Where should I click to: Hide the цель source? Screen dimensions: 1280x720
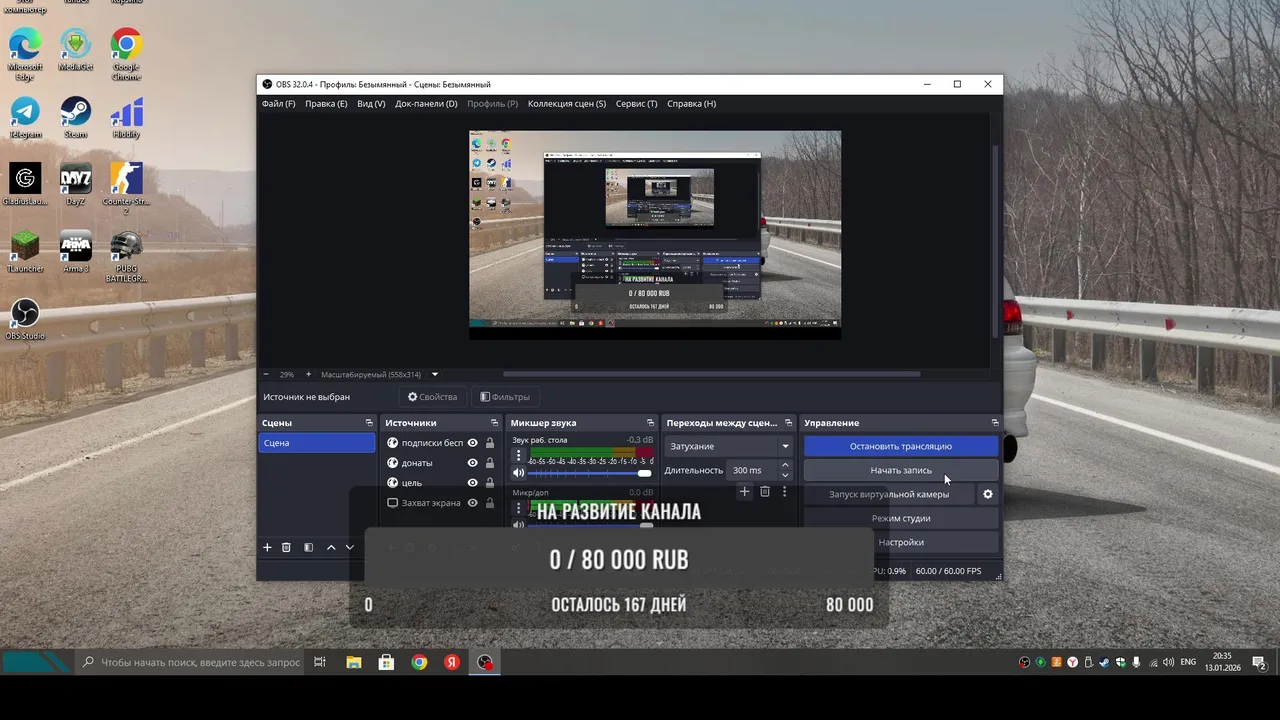(473, 483)
